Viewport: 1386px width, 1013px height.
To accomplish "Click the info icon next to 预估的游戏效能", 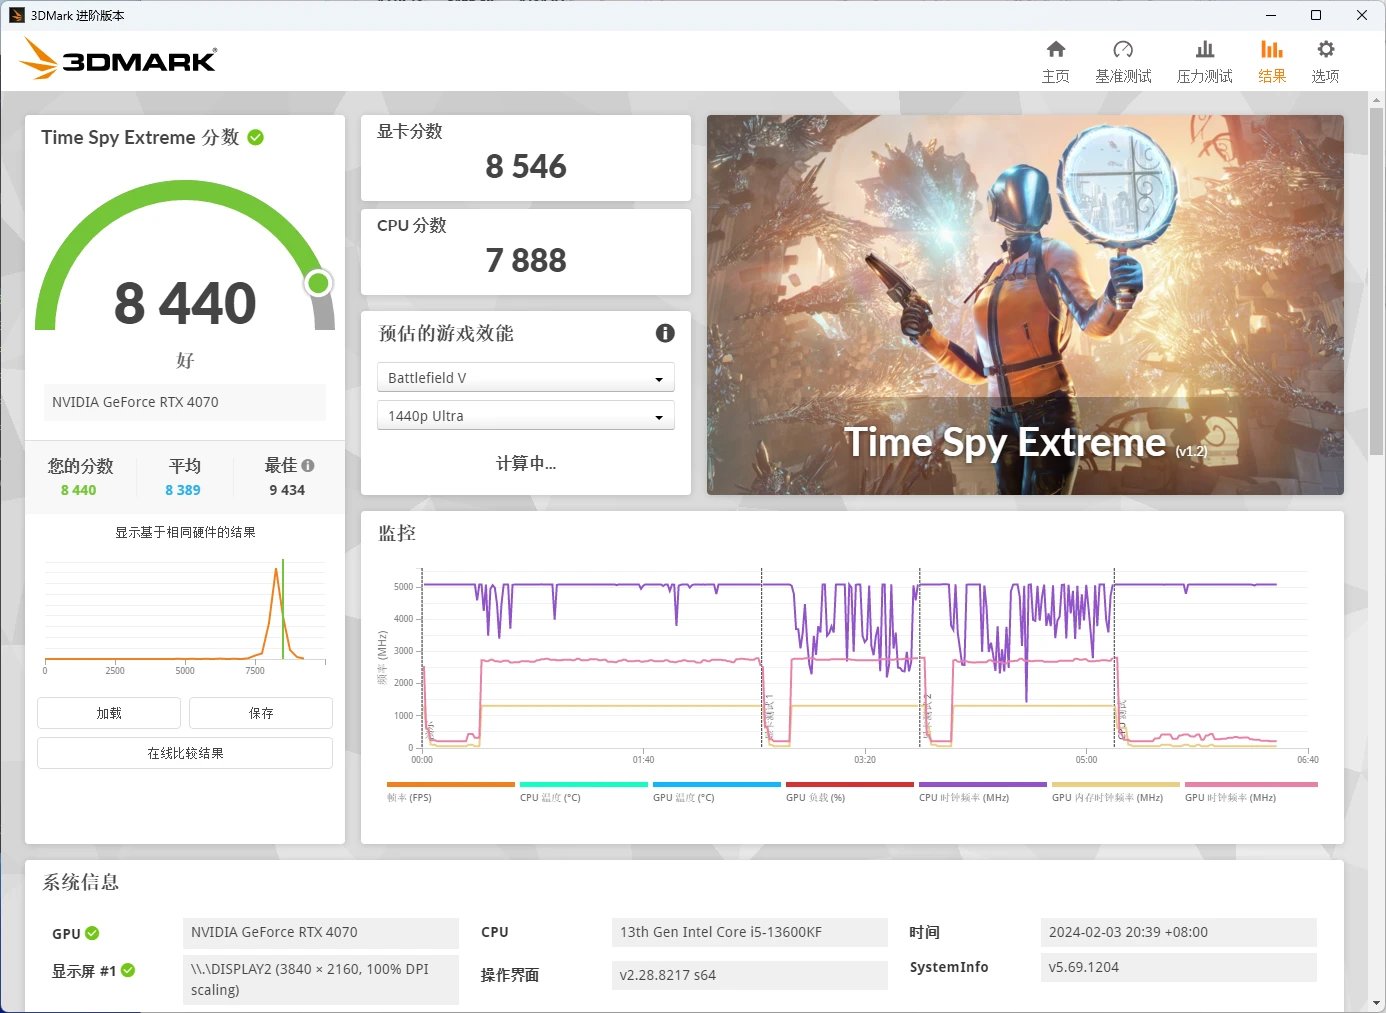I will click(x=665, y=333).
